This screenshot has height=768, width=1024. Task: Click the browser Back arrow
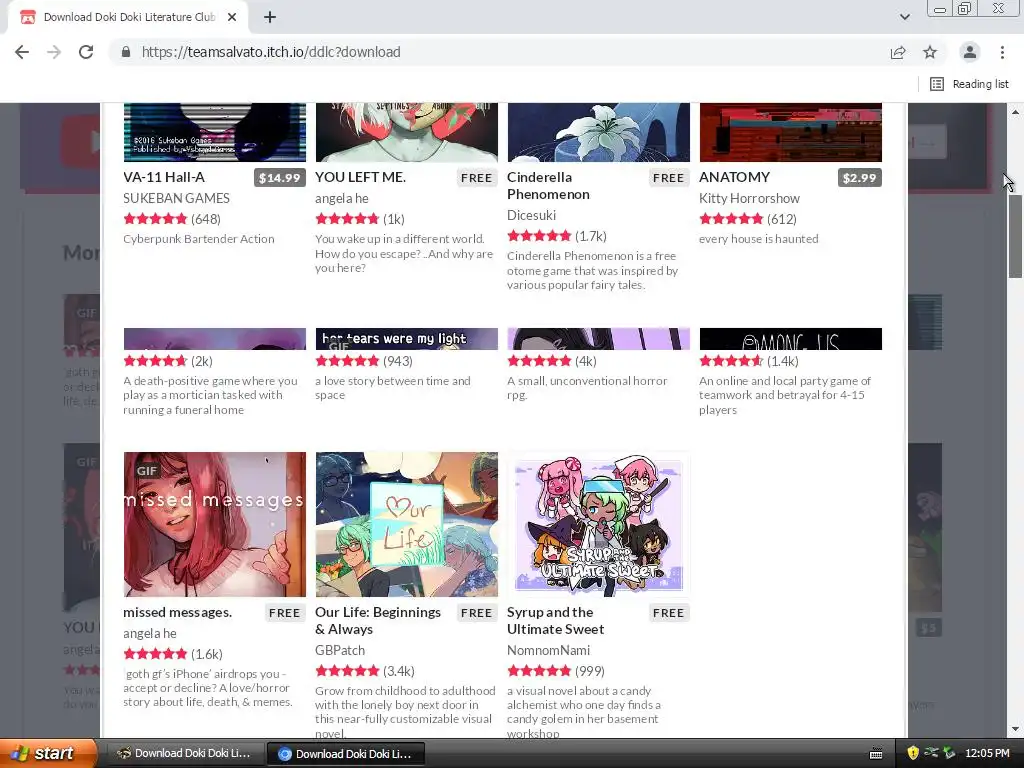point(22,52)
